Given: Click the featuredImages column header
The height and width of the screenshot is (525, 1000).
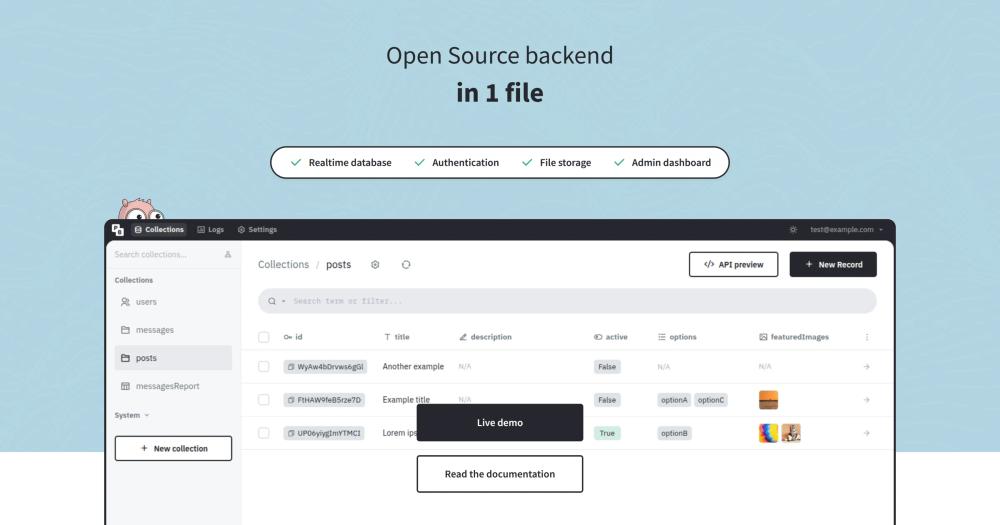Looking at the screenshot, I should coord(794,337).
